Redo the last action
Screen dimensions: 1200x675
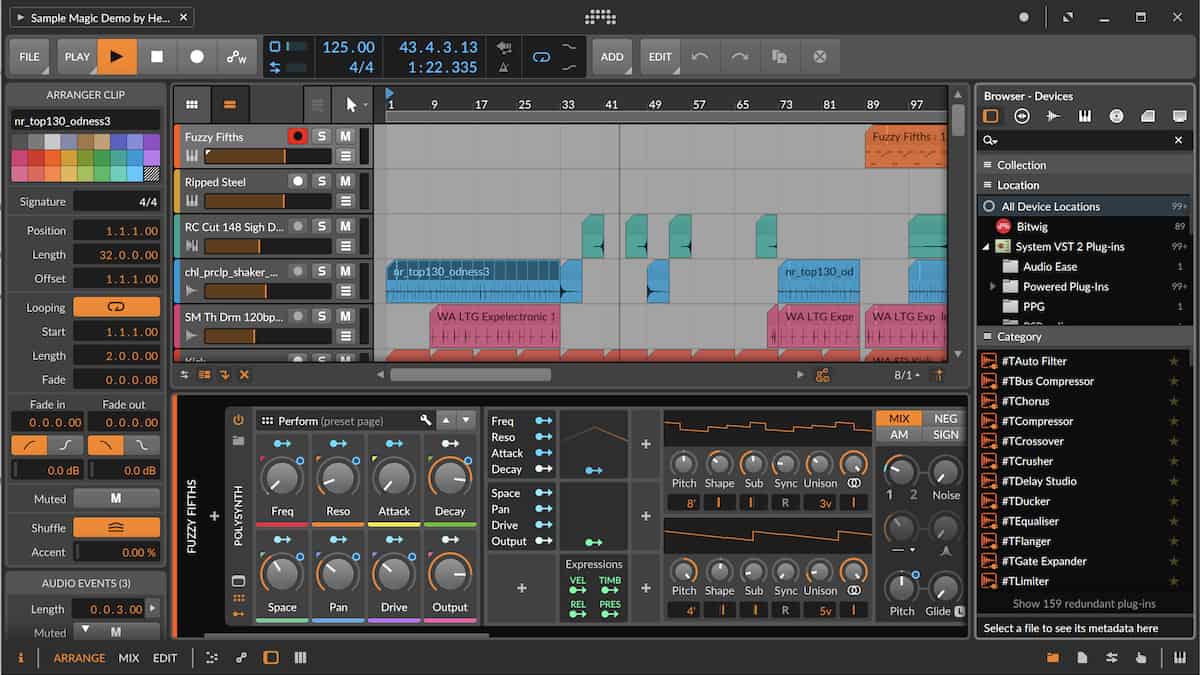click(740, 57)
